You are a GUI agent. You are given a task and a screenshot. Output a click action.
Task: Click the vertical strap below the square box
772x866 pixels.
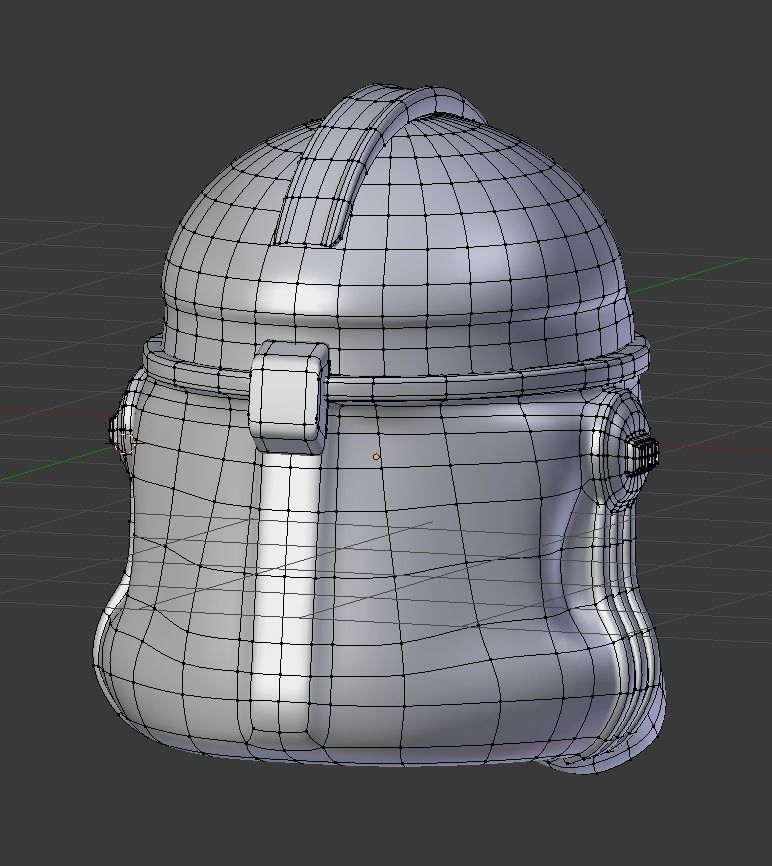(283, 590)
